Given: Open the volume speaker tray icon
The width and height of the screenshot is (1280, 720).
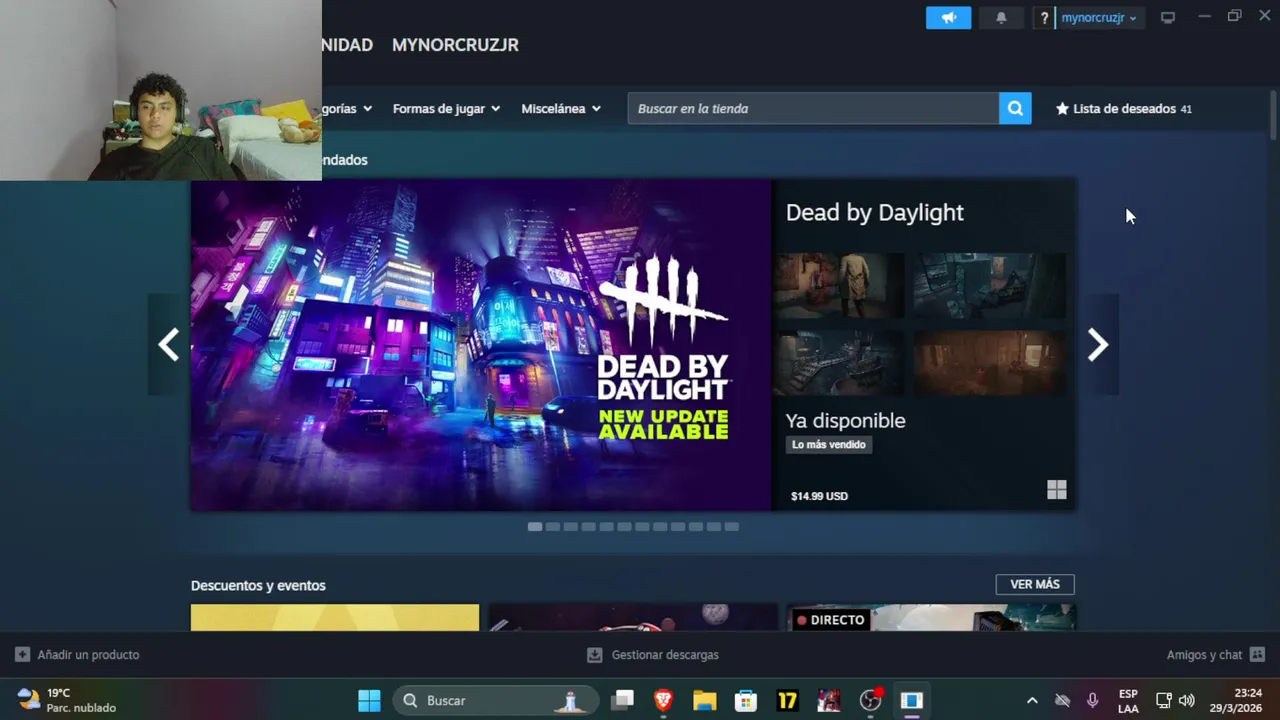Looking at the screenshot, I should tap(1187, 700).
